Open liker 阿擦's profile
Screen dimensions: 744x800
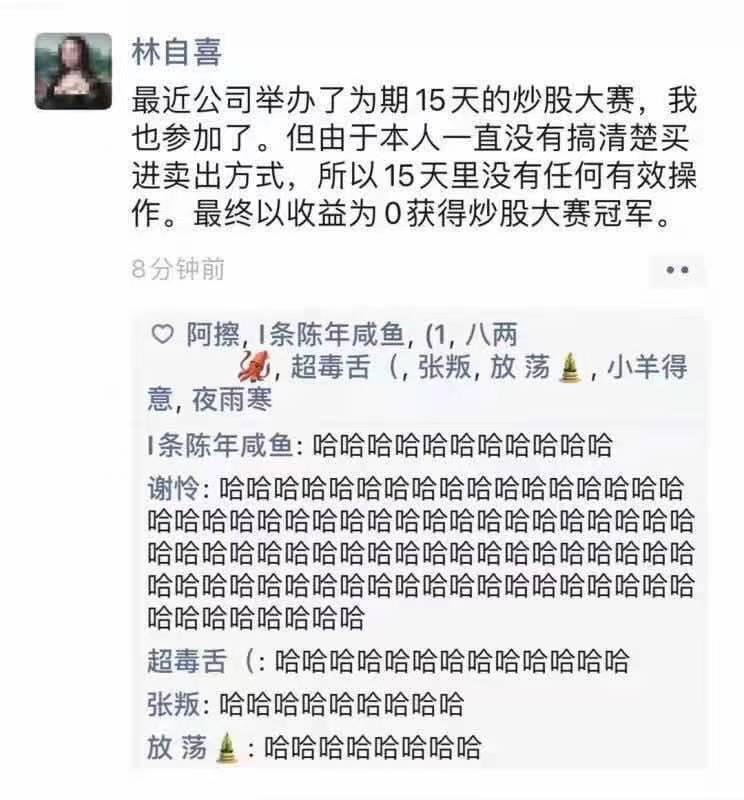coord(213,335)
